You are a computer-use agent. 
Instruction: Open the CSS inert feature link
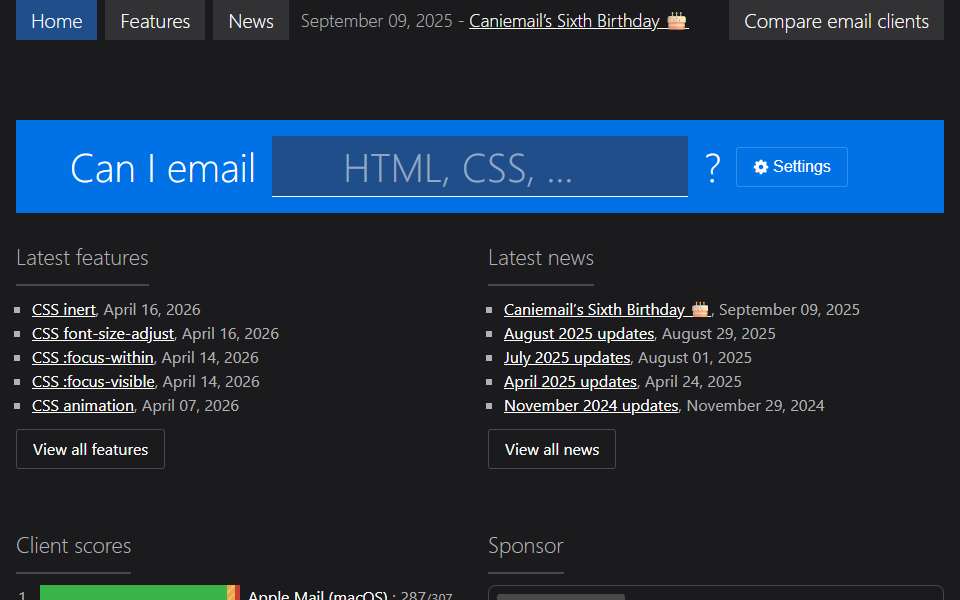click(64, 310)
